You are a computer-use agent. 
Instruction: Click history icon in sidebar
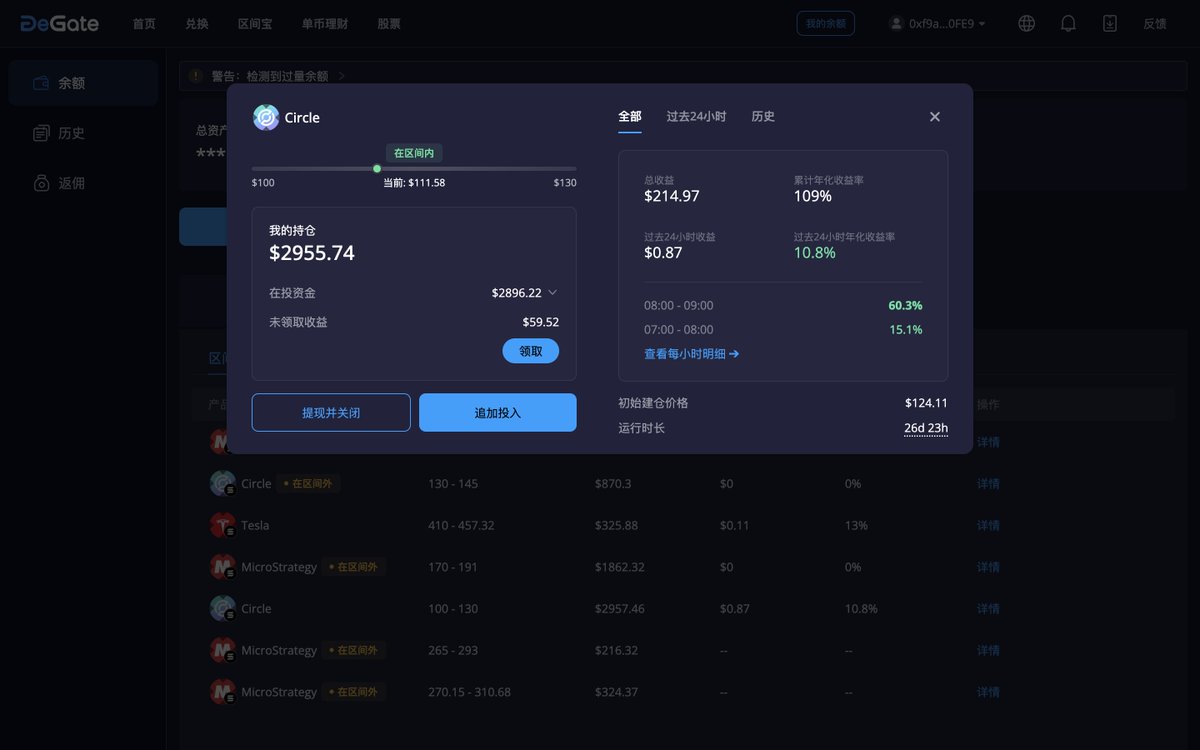41,133
